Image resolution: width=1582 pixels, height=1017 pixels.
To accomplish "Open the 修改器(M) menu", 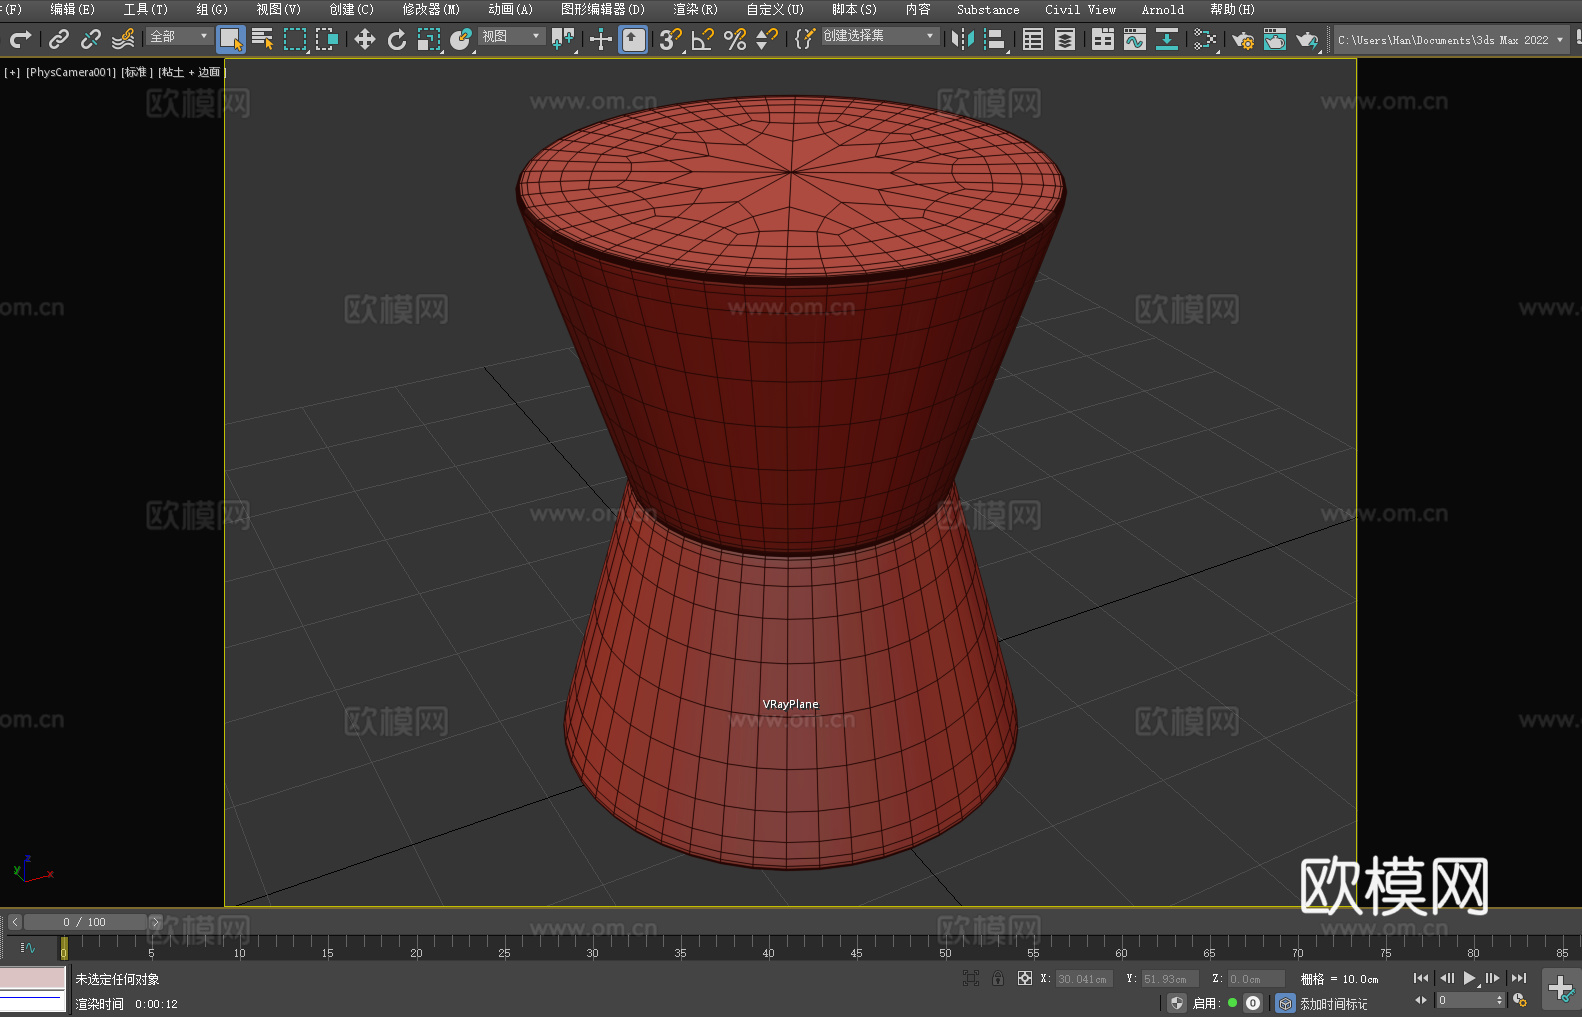I will [x=431, y=9].
